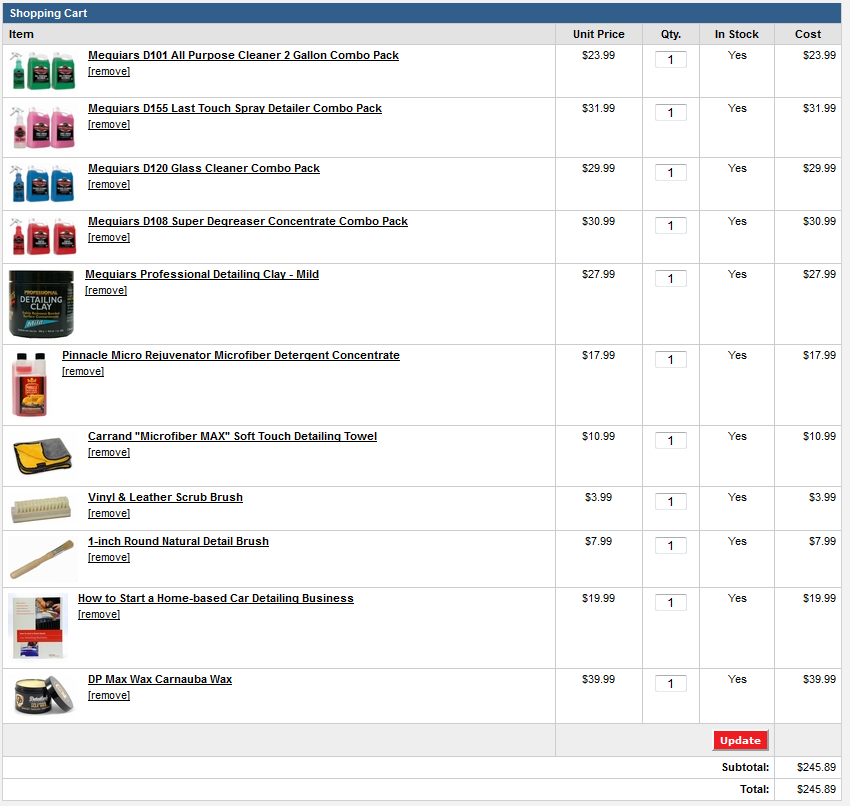
Task: Click quantity field for Meguiars D120 Glass Cleaner
Action: (671, 173)
